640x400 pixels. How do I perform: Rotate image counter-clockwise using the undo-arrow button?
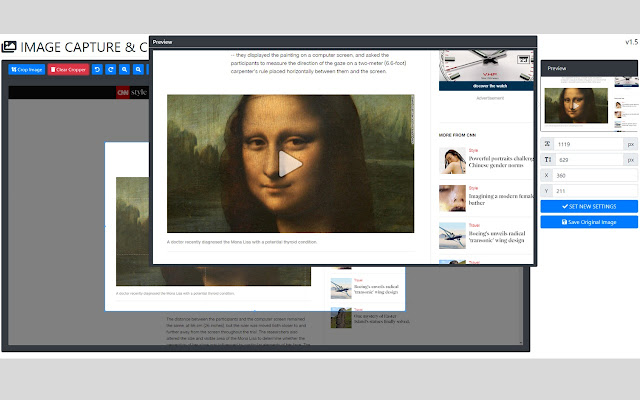(x=97, y=69)
